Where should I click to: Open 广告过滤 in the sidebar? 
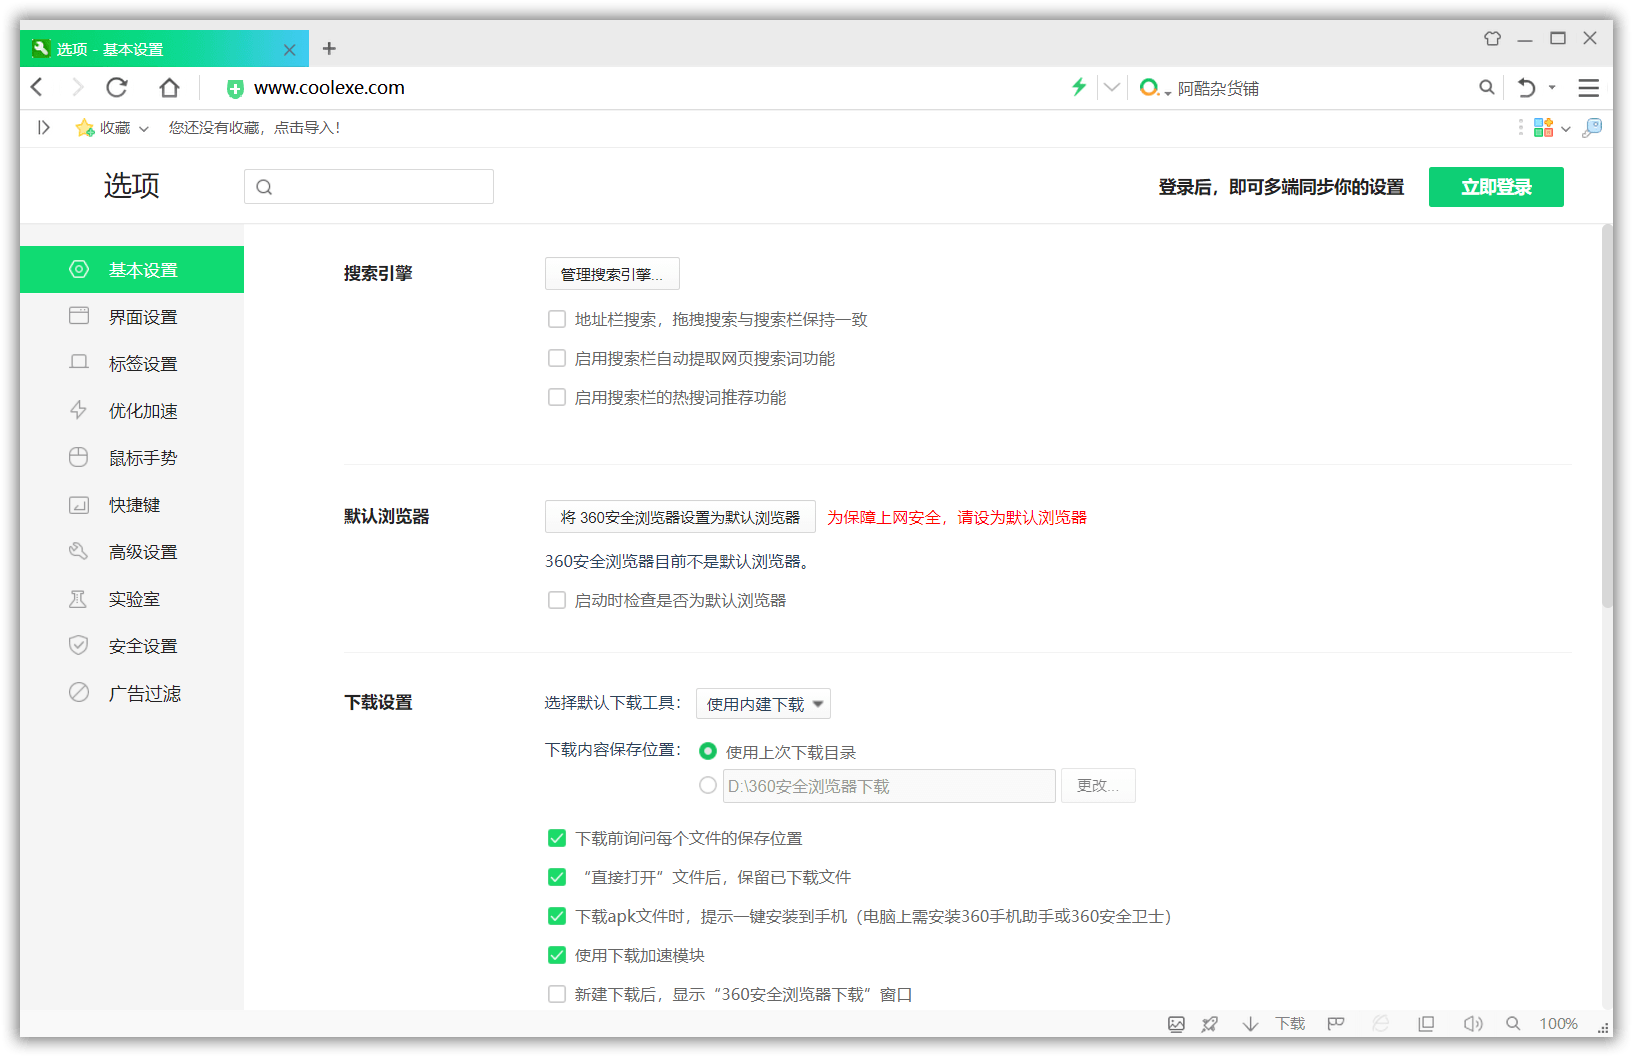pos(132,692)
